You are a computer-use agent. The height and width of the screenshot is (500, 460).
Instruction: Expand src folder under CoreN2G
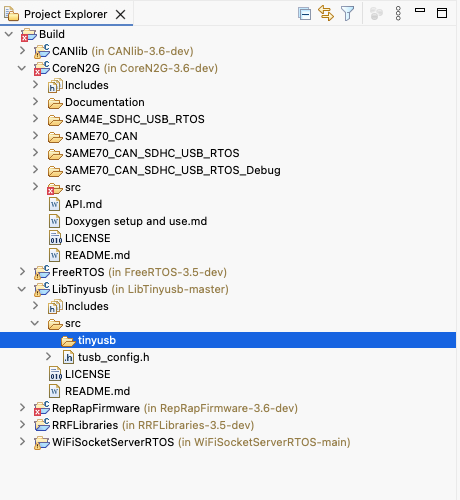pyautogui.click(x=36, y=187)
